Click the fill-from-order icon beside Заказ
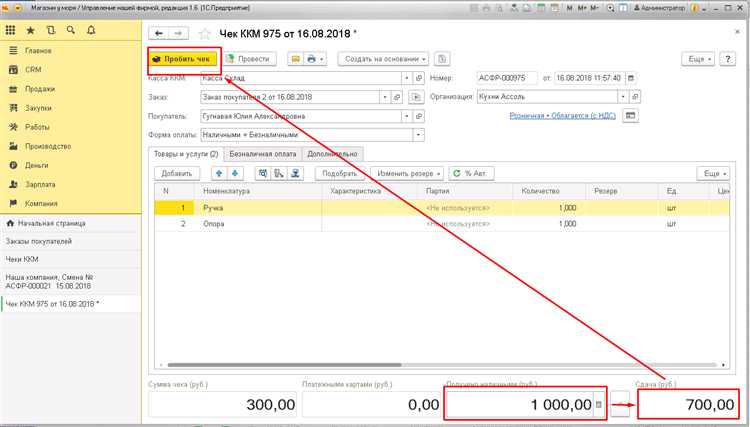 [x=416, y=97]
